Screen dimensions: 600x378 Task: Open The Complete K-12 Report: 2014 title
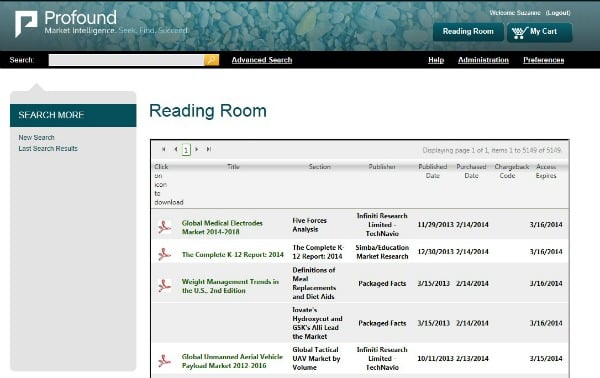tap(233, 254)
